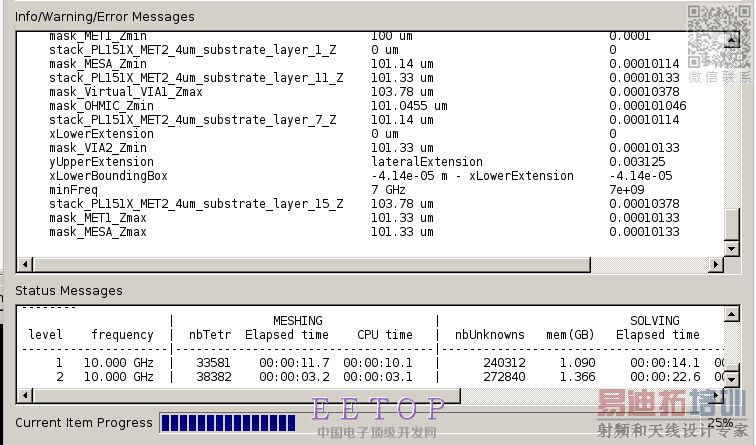Screen dimensions: 756x445
Task: Click the xLowerBoundingBox variable name
Action: (x=108, y=176)
